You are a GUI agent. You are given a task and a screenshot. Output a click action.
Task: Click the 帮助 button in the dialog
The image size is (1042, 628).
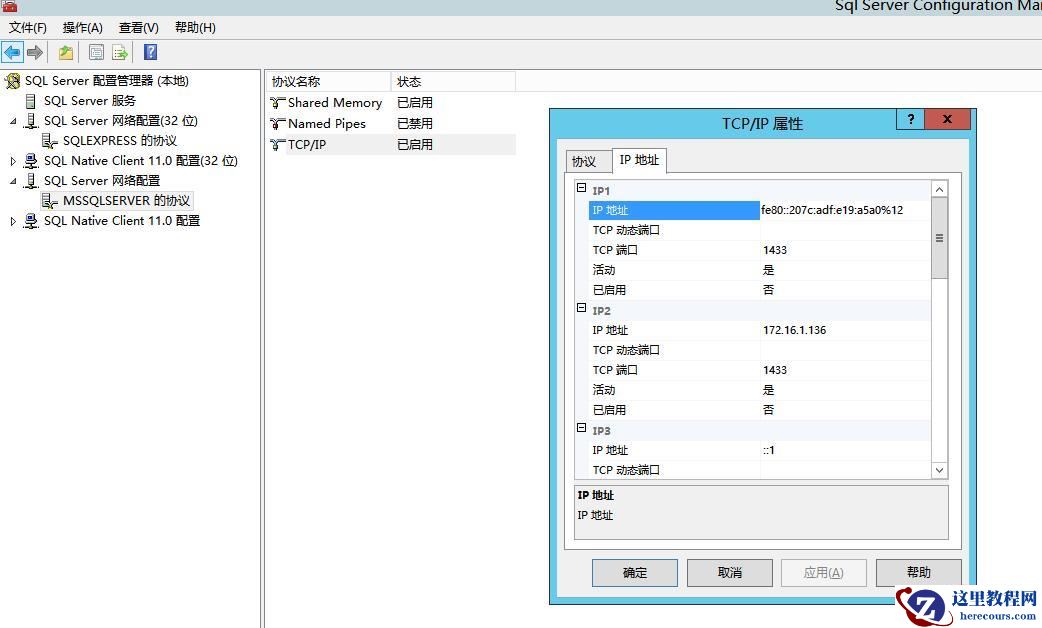click(917, 572)
